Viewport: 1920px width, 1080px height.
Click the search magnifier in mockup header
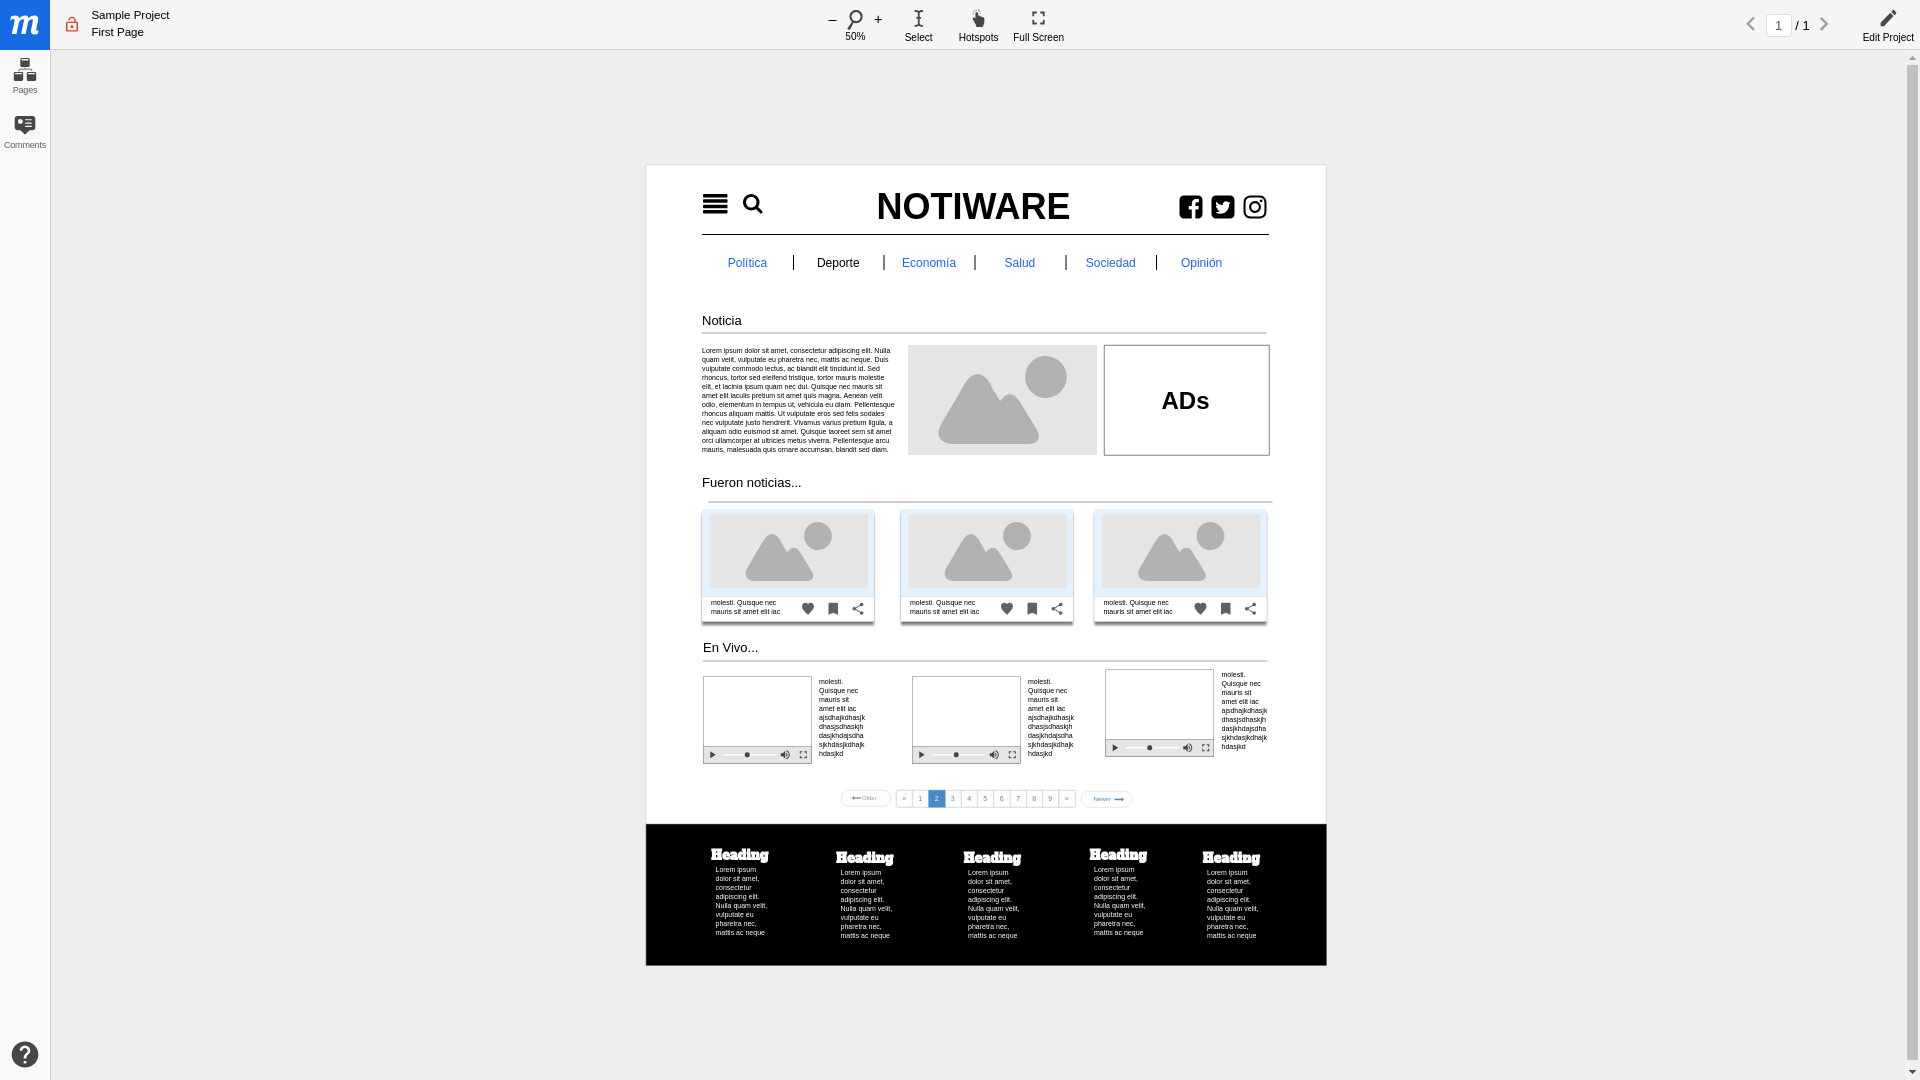pyautogui.click(x=753, y=204)
